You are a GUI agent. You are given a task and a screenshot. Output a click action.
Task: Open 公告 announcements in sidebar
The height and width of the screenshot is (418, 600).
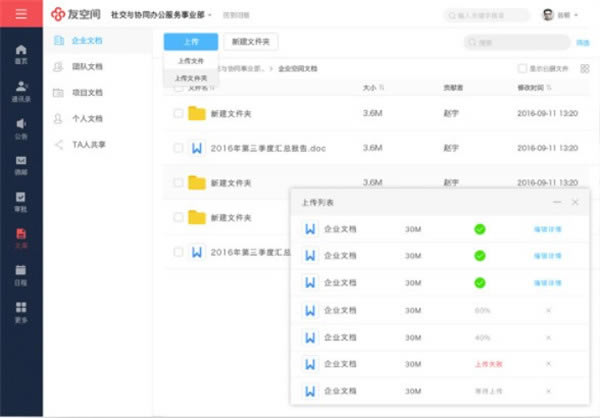point(21,127)
